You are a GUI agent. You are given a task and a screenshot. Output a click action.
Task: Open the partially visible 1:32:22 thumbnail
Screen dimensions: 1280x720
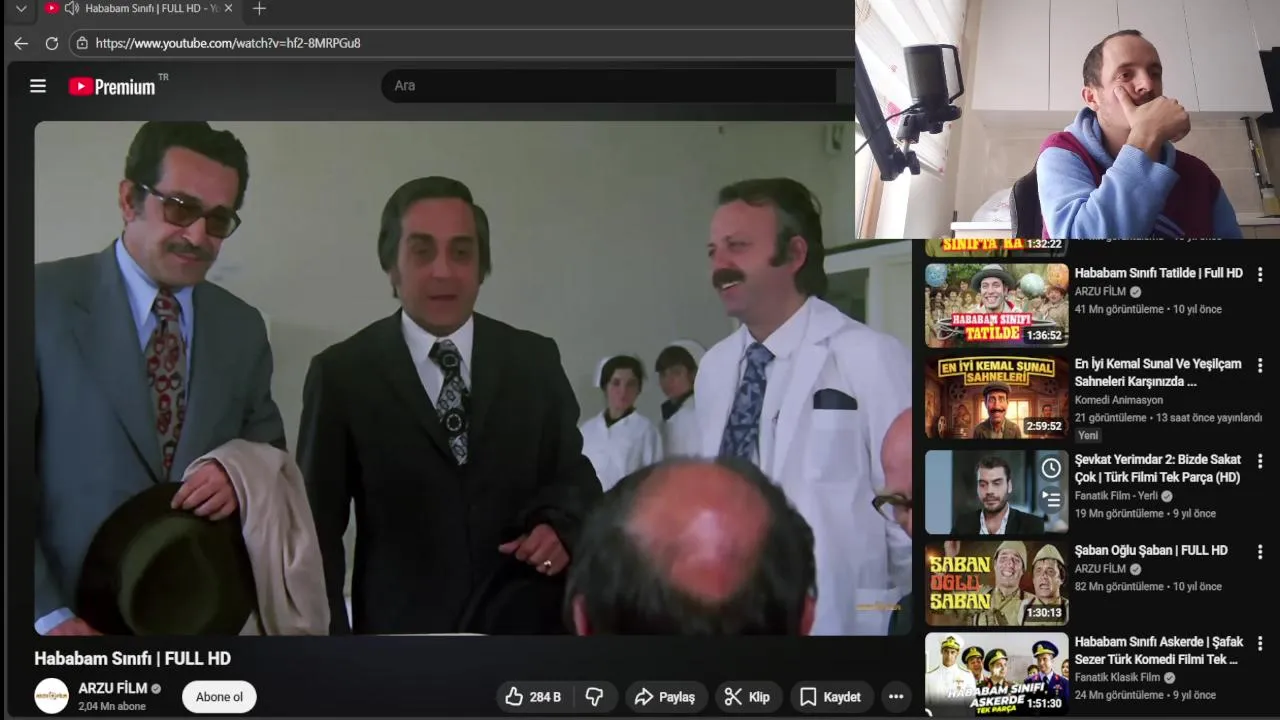996,247
